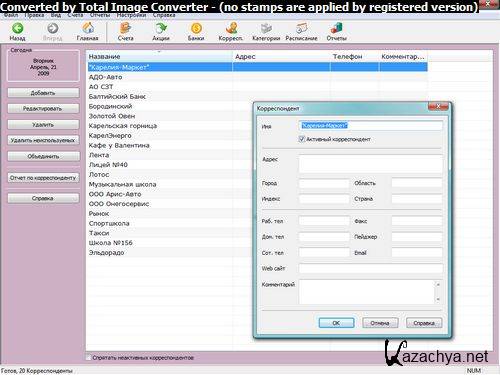Confirm the dialog with OK
Screen dimensions: 500x375
[x=336, y=323]
